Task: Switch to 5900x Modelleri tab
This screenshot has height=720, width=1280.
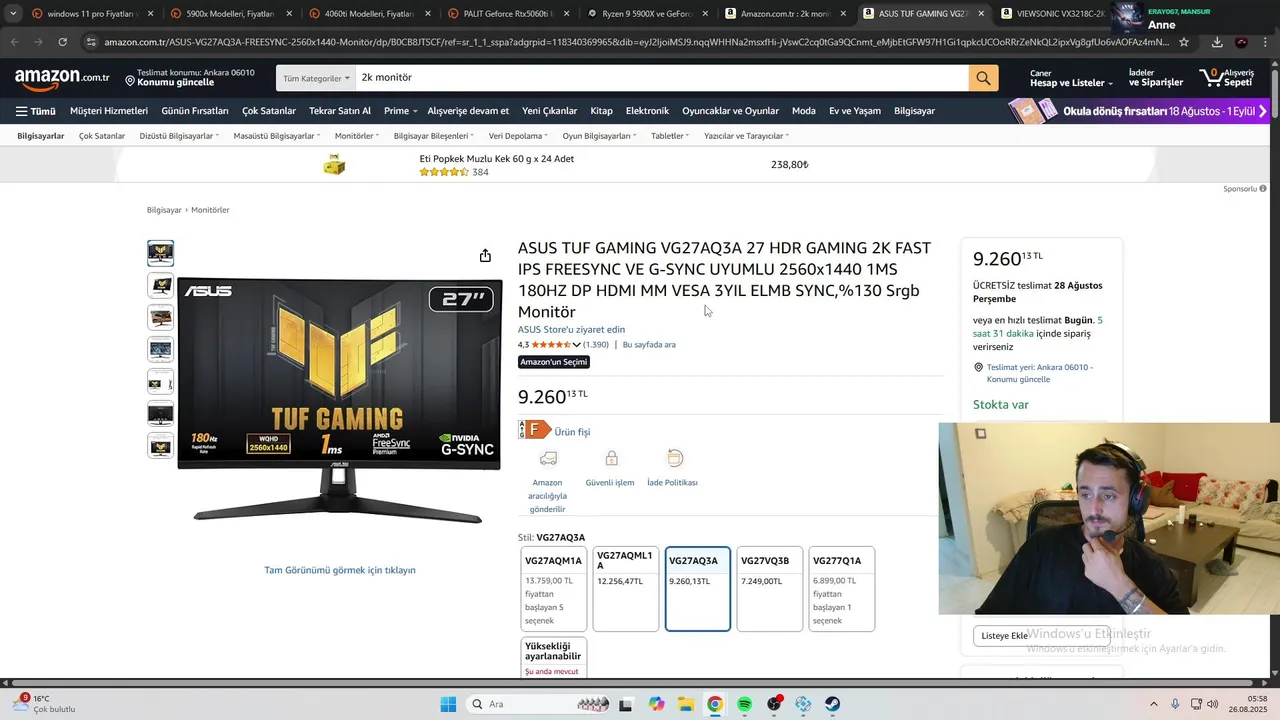Action: (230, 14)
